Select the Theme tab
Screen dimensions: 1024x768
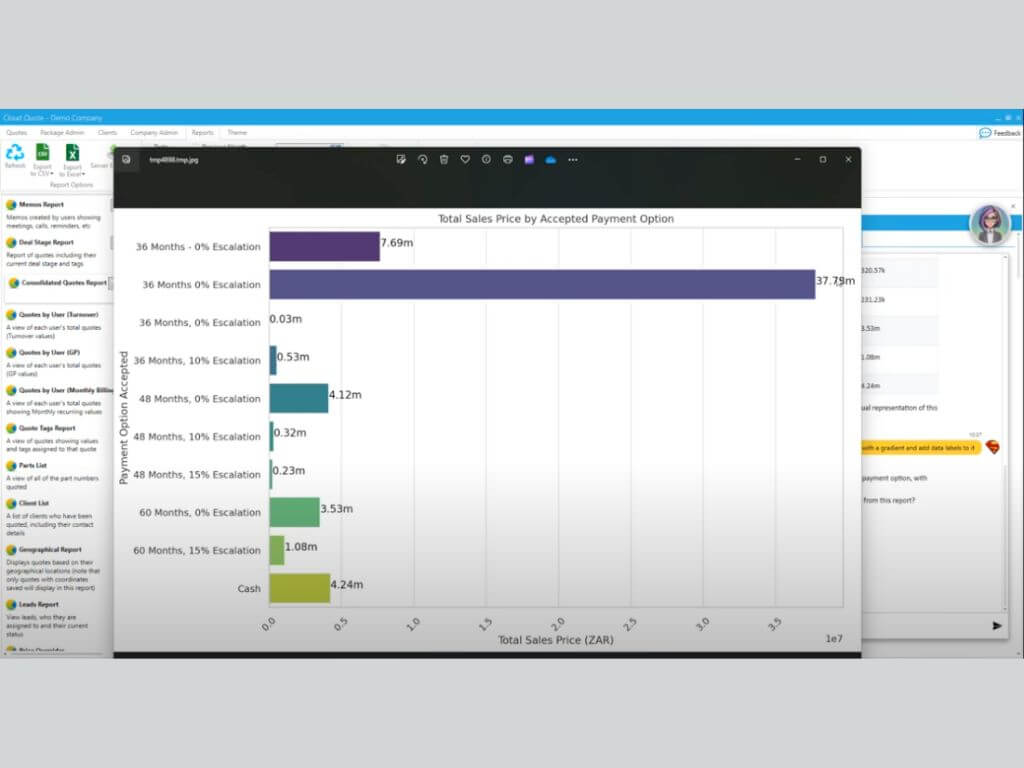pyautogui.click(x=237, y=132)
